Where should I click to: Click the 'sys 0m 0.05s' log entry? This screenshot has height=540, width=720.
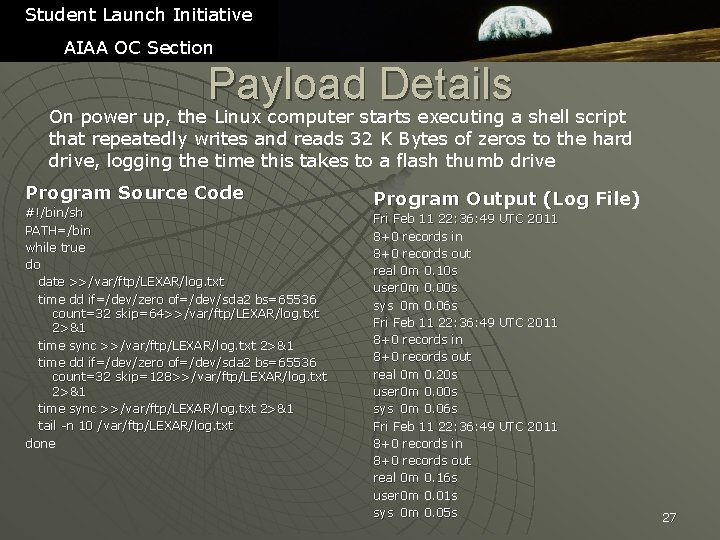pyautogui.click(x=415, y=512)
